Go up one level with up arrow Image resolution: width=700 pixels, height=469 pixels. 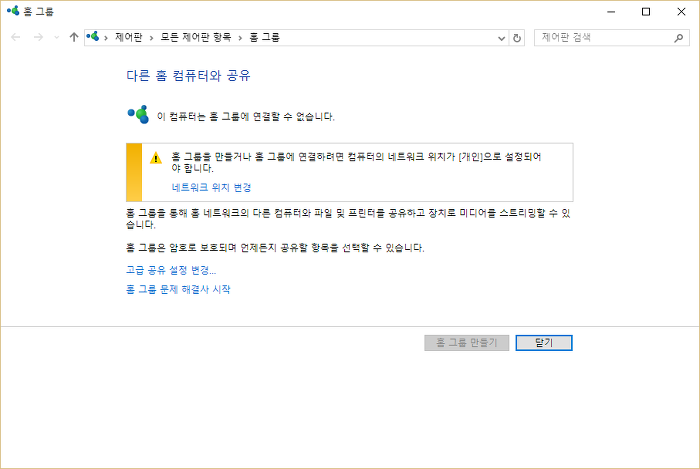tap(74, 37)
